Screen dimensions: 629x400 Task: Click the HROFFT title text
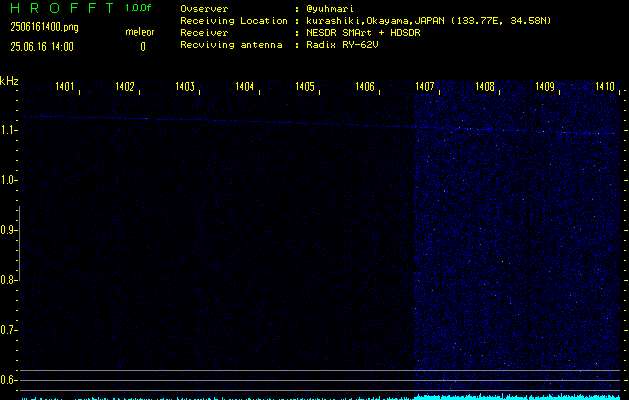point(62,8)
